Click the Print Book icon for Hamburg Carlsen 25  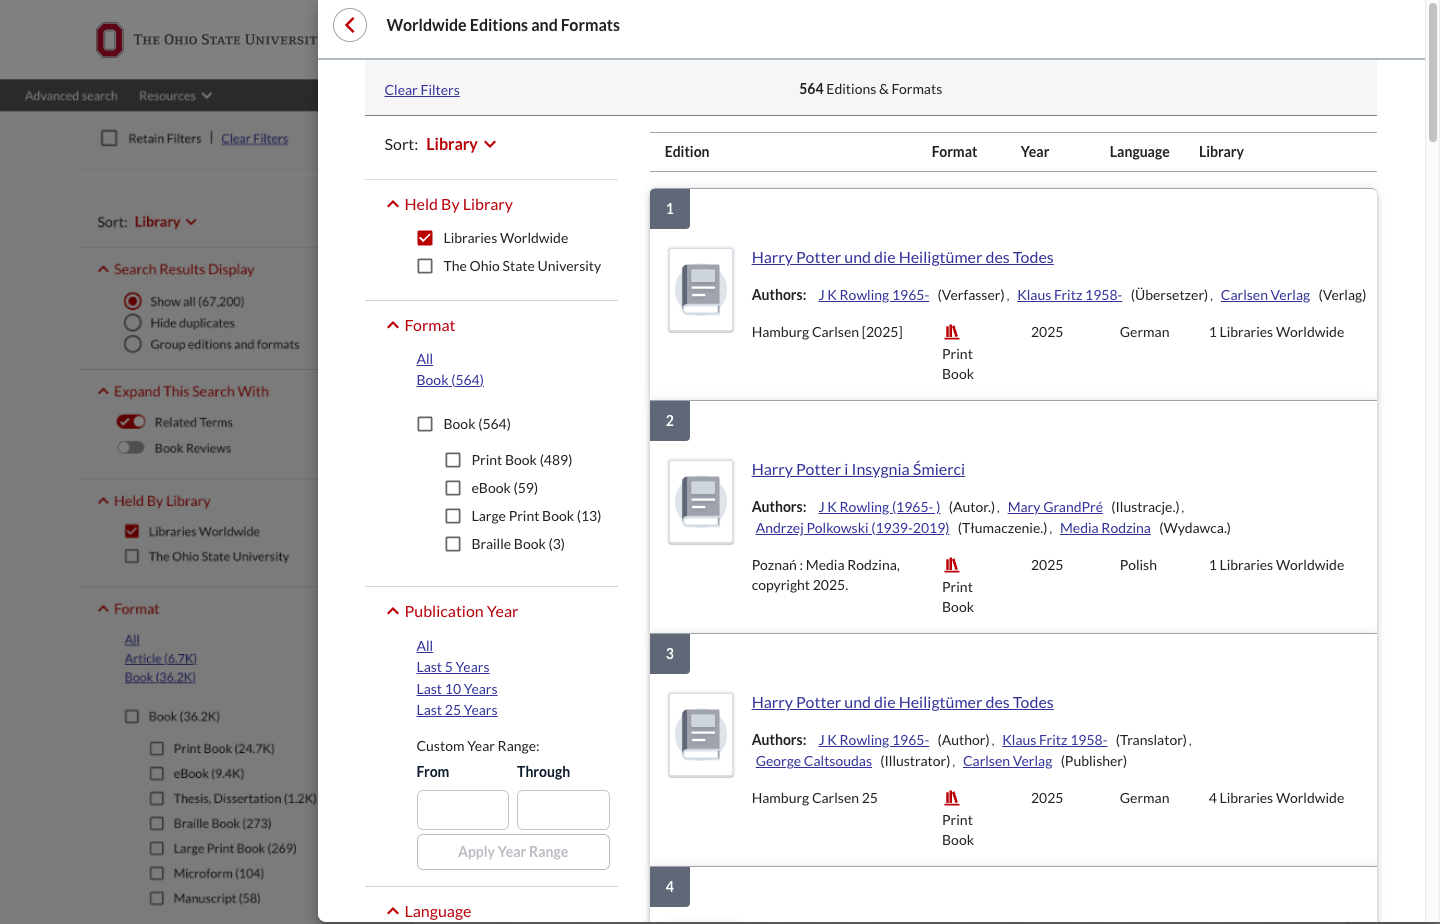click(952, 798)
